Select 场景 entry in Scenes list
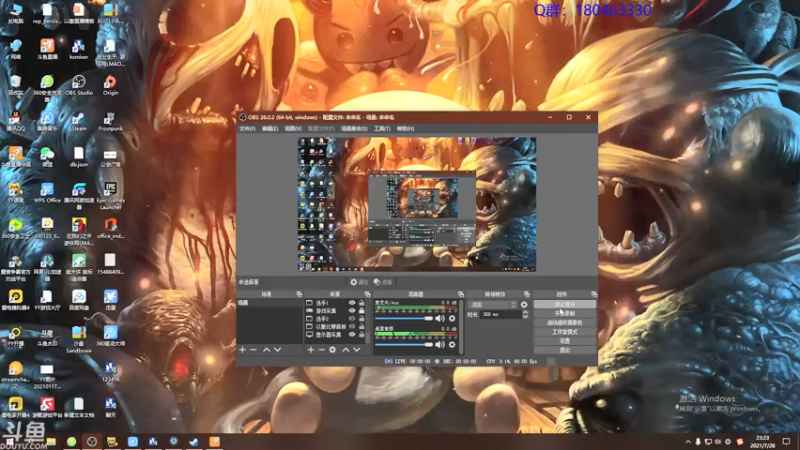This screenshot has height=450, width=800. (x=269, y=303)
